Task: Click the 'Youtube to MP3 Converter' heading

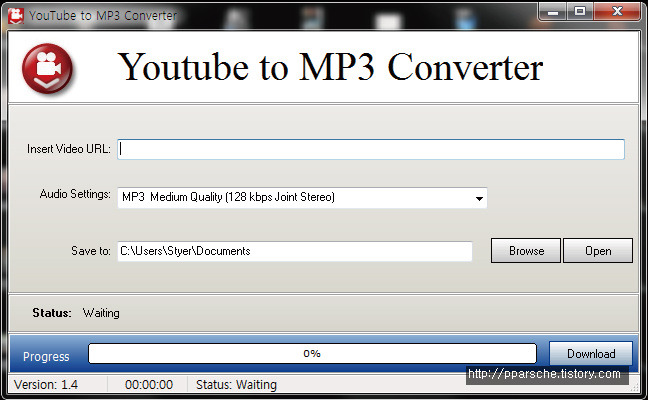Action: (330, 67)
